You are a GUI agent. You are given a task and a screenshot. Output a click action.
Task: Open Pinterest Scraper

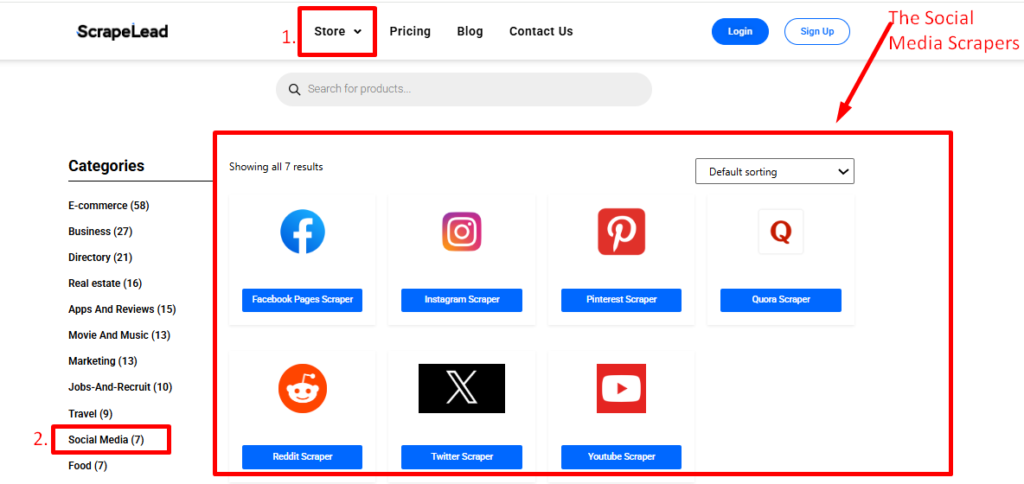click(621, 300)
